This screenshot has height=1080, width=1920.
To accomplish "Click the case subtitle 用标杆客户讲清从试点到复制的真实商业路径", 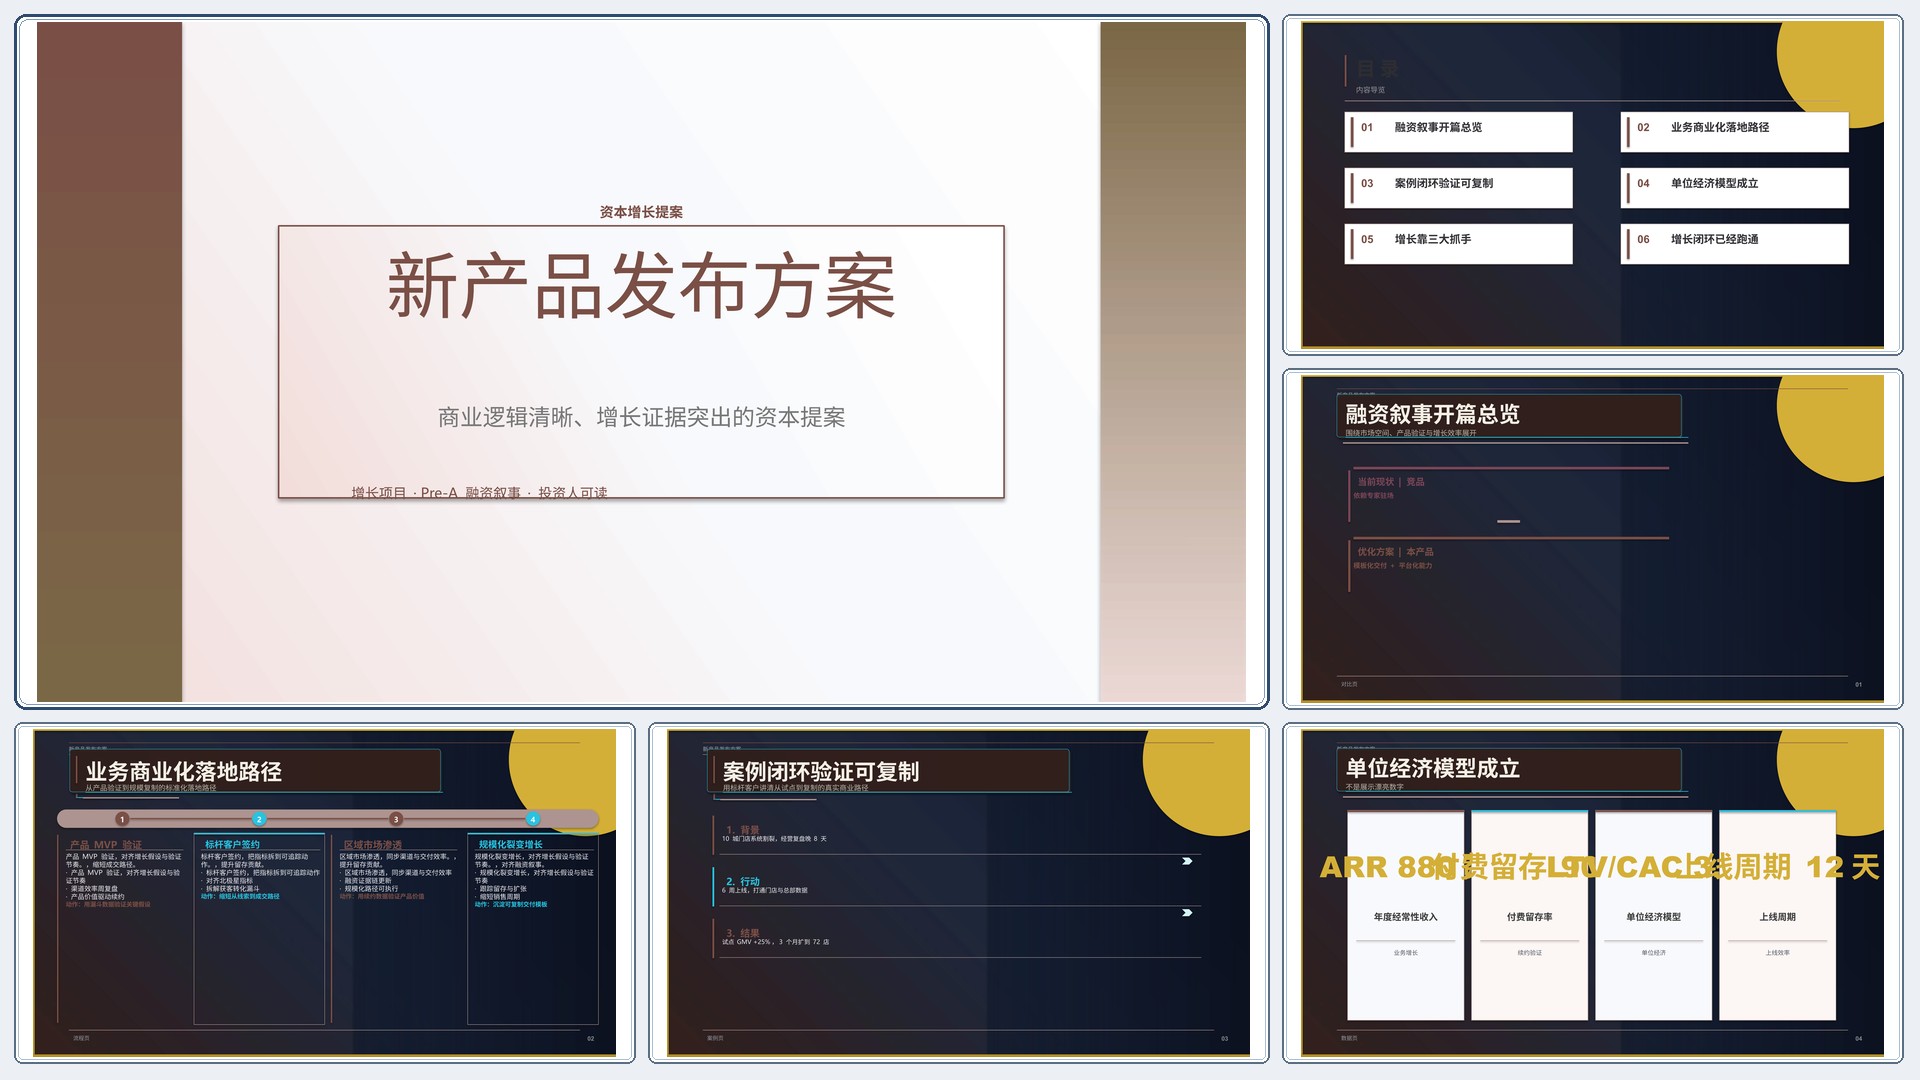I will [x=796, y=788].
